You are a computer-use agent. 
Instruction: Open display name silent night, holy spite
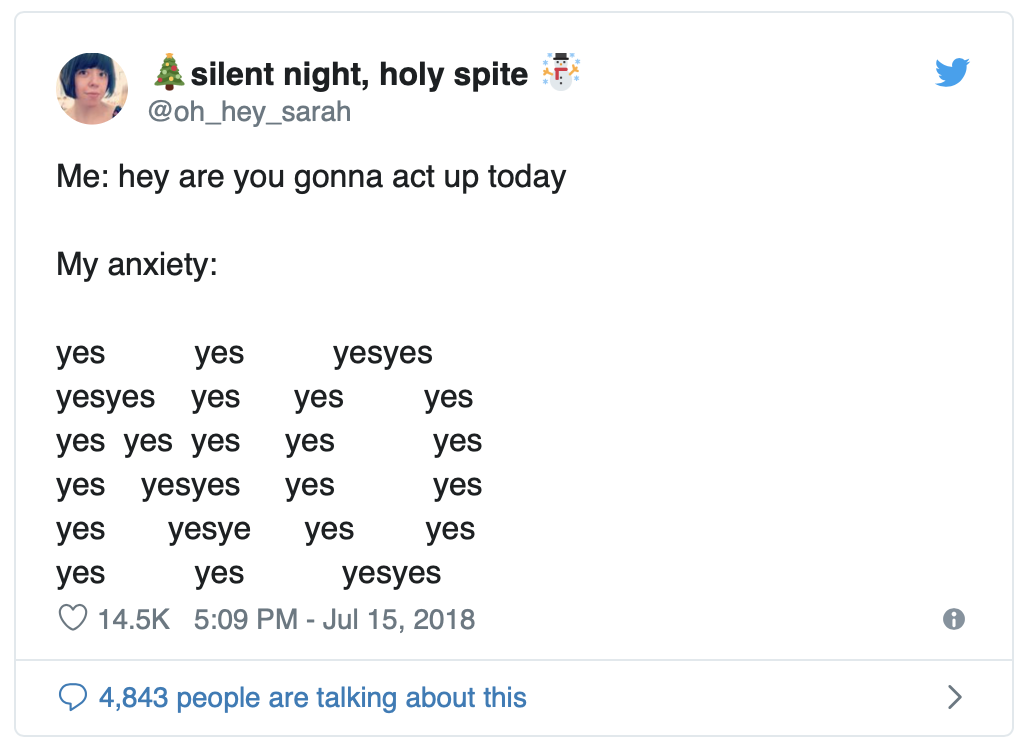coord(359,74)
